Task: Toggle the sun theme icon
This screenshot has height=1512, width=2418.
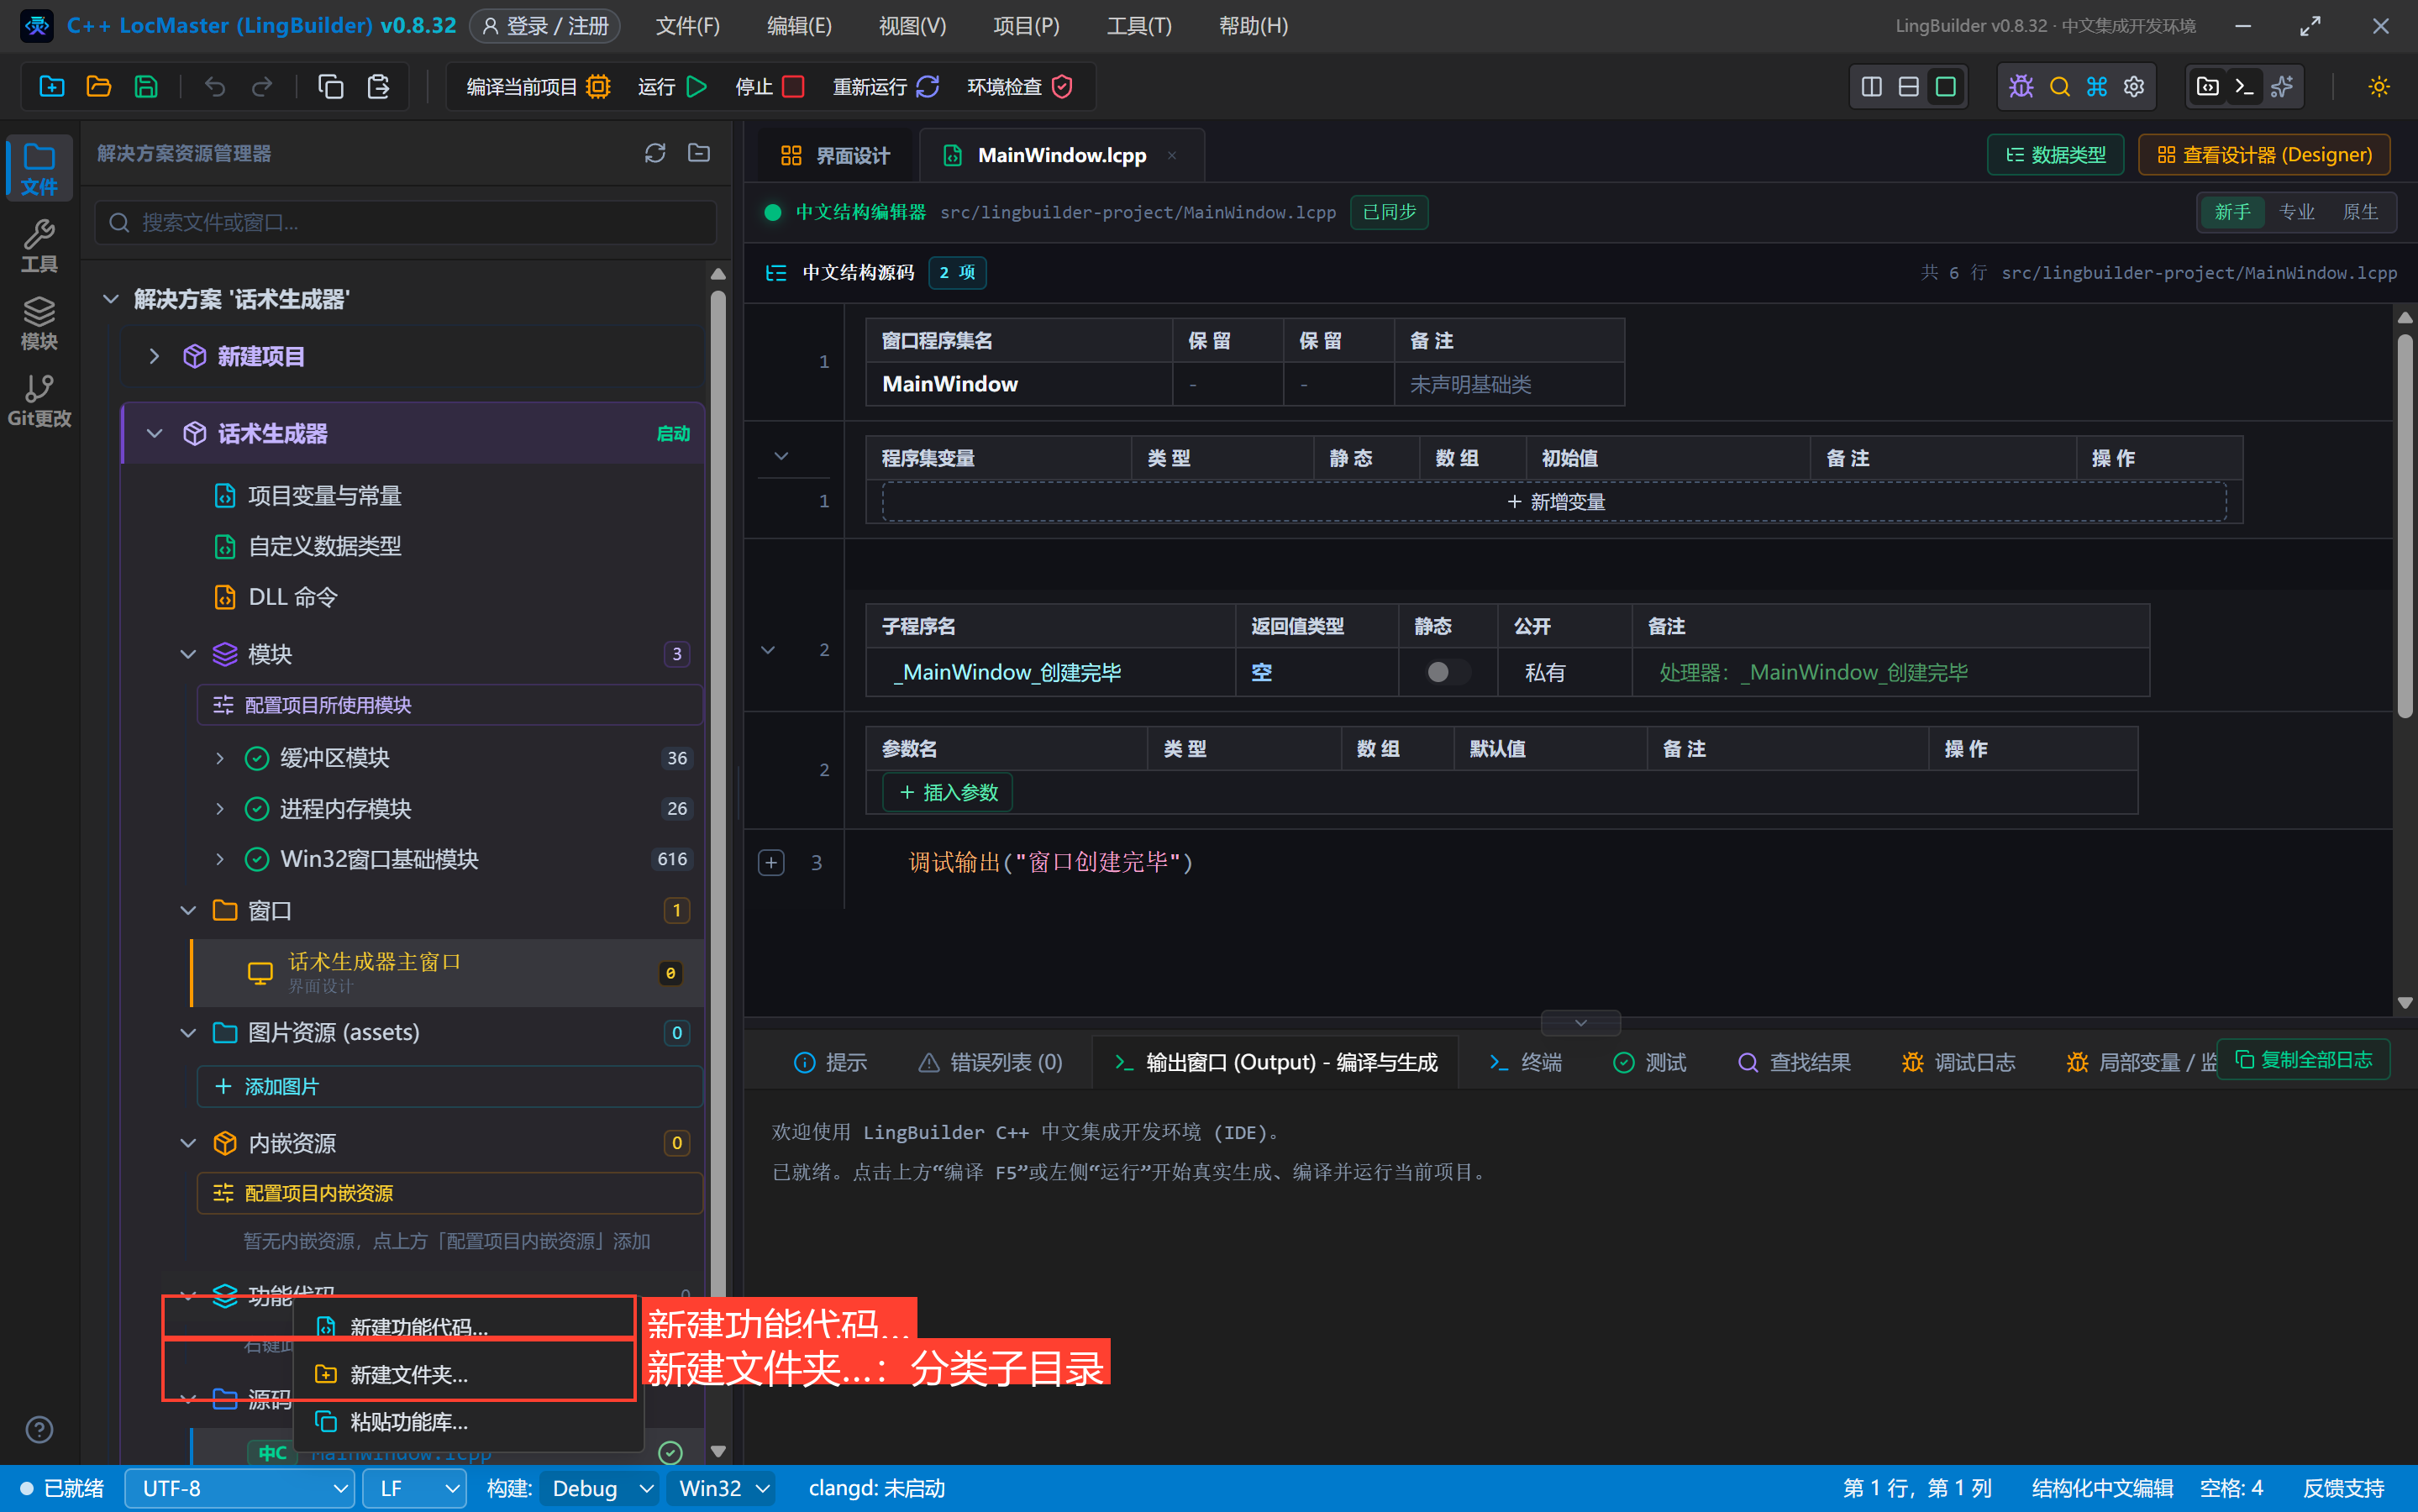Action: tap(2379, 87)
